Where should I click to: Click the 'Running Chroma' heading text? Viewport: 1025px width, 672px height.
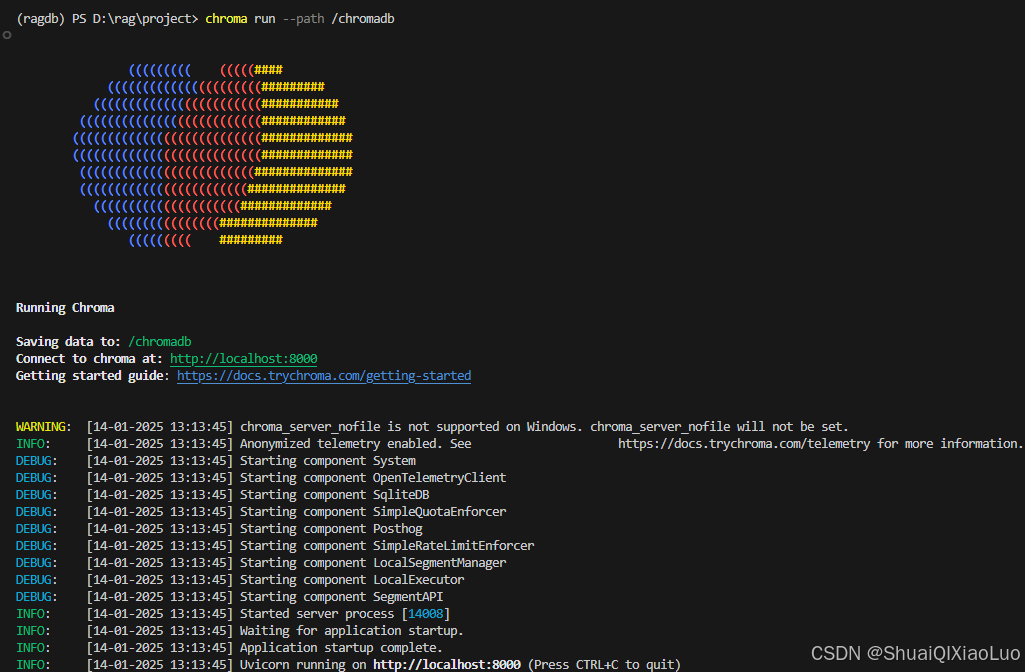tap(65, 307)
